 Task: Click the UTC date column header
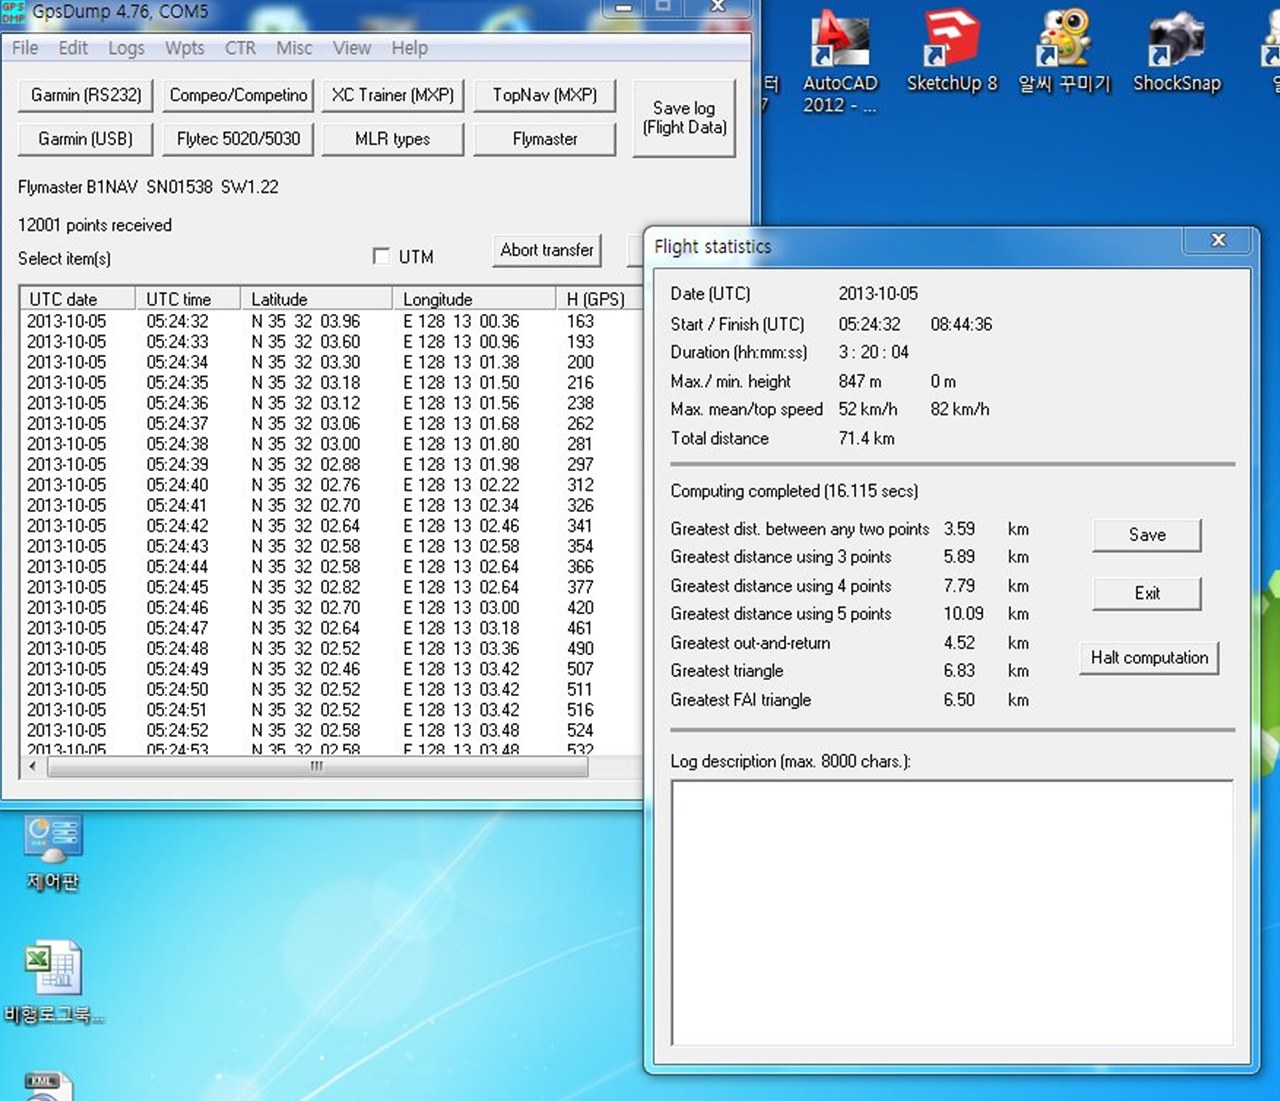[78, 299]
